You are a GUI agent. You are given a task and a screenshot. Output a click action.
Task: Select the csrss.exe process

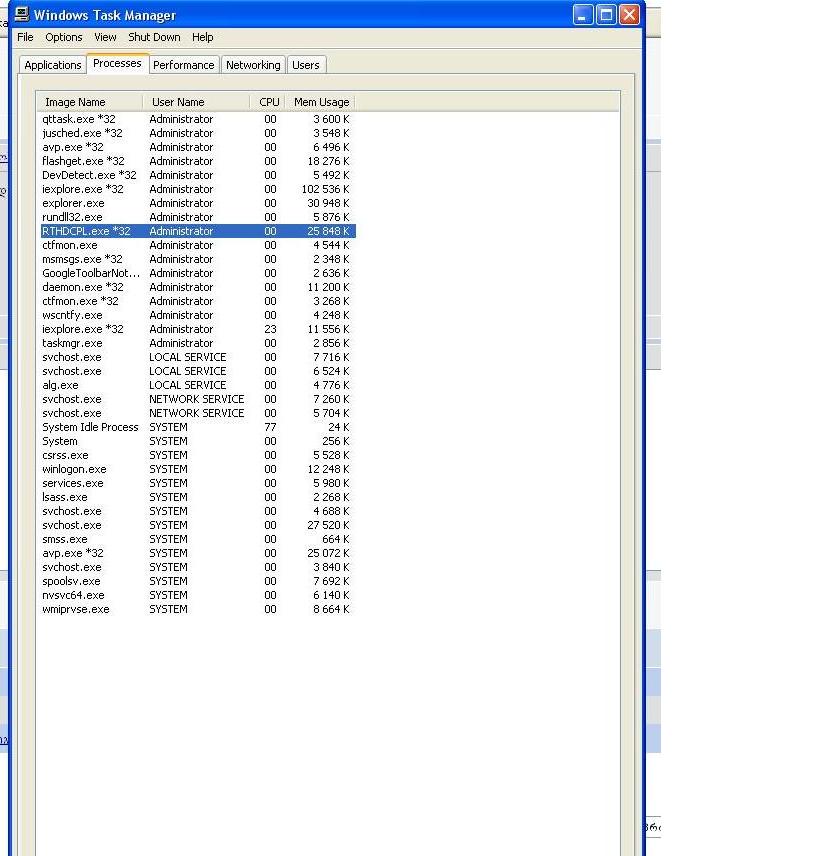tap(198, 455)
